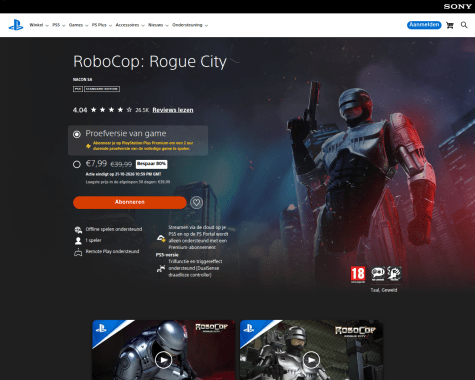The image size is (475, 380).
Task: Click the strikethrough €39,99 original price
Action: coord(121,164)
